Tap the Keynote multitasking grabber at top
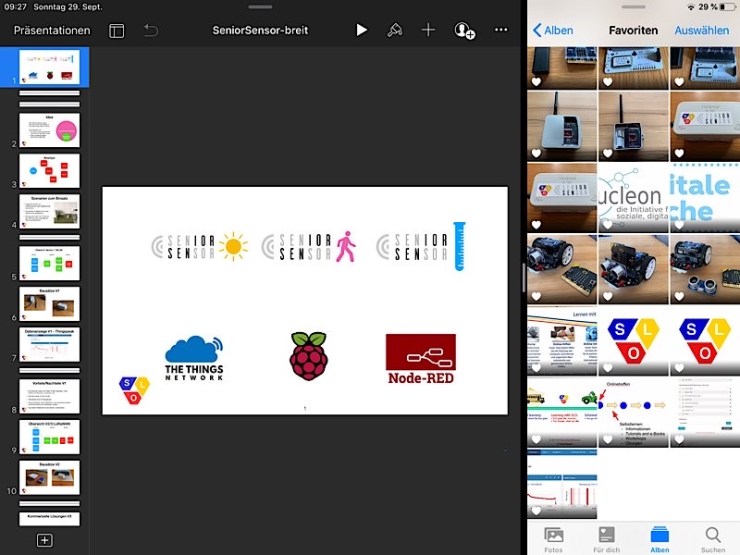Viewport: 740px width, 555px height. (x=260, y=7)
